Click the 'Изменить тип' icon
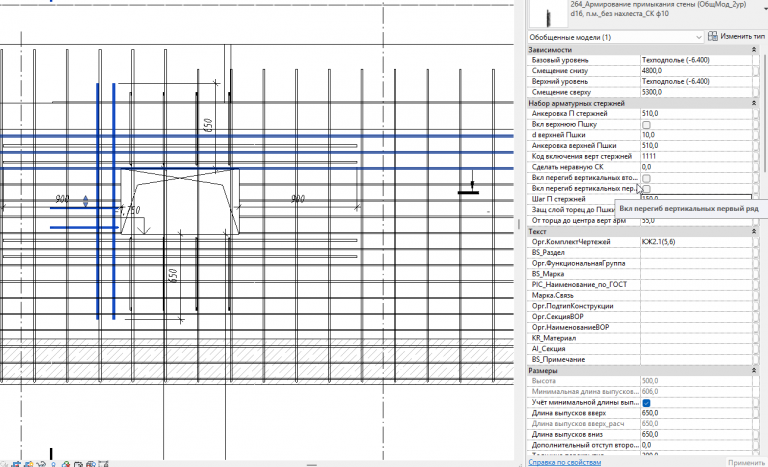Image resolution: width=768 pixels, height=467 pixels. (x=713, y=36)
